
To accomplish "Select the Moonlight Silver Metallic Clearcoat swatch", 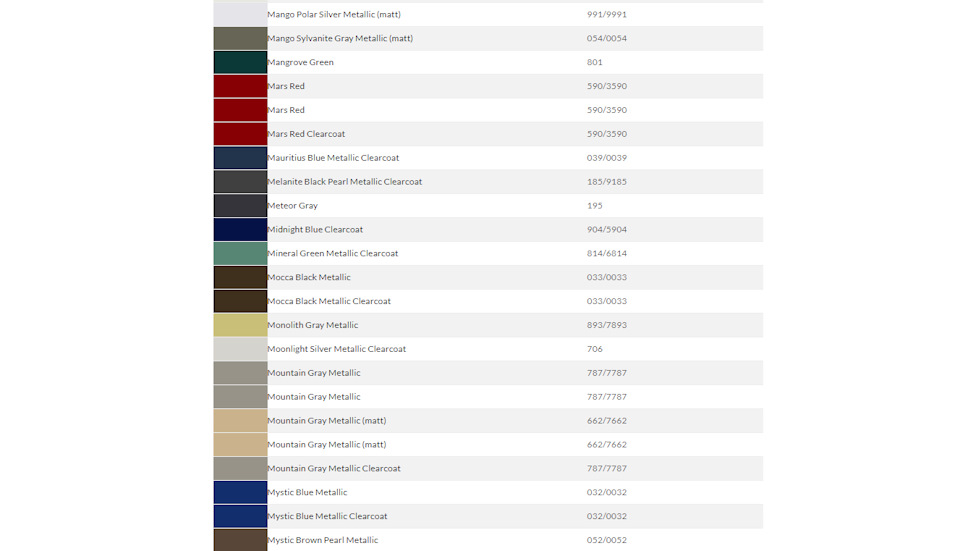I will pyautogui.click(x=240, y=348).
